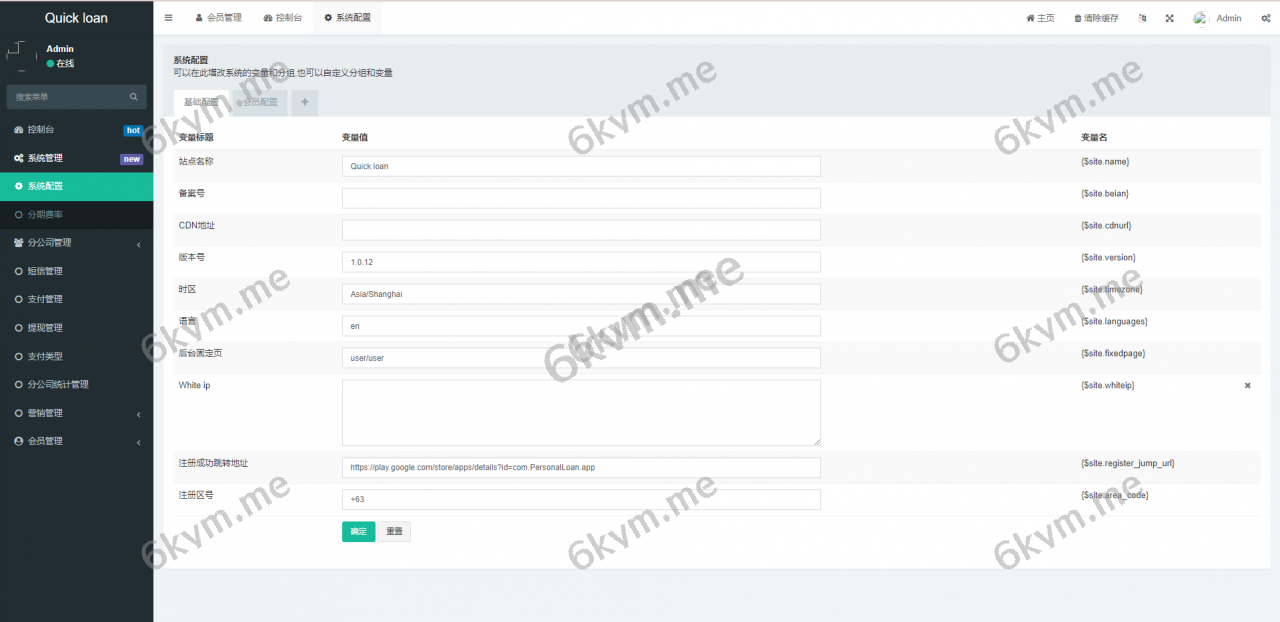Focus the White ip textarea
1280x622 pixels.
580,412
